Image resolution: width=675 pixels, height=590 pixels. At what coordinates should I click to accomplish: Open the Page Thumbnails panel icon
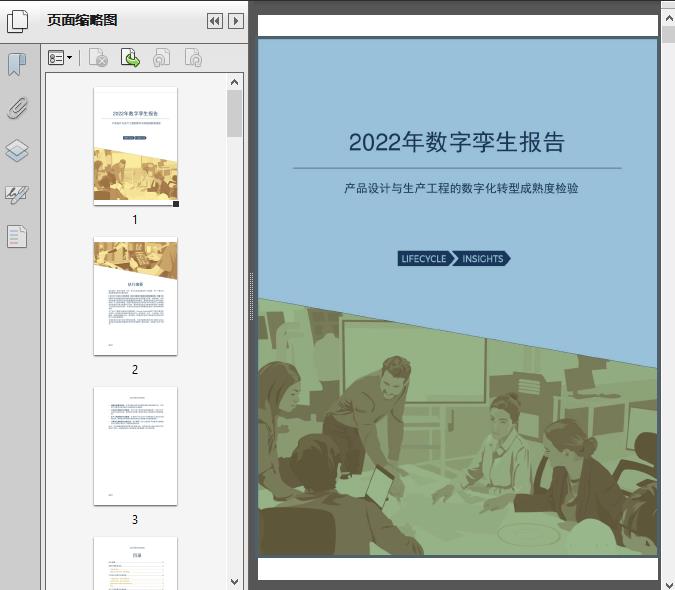point(18,21)
